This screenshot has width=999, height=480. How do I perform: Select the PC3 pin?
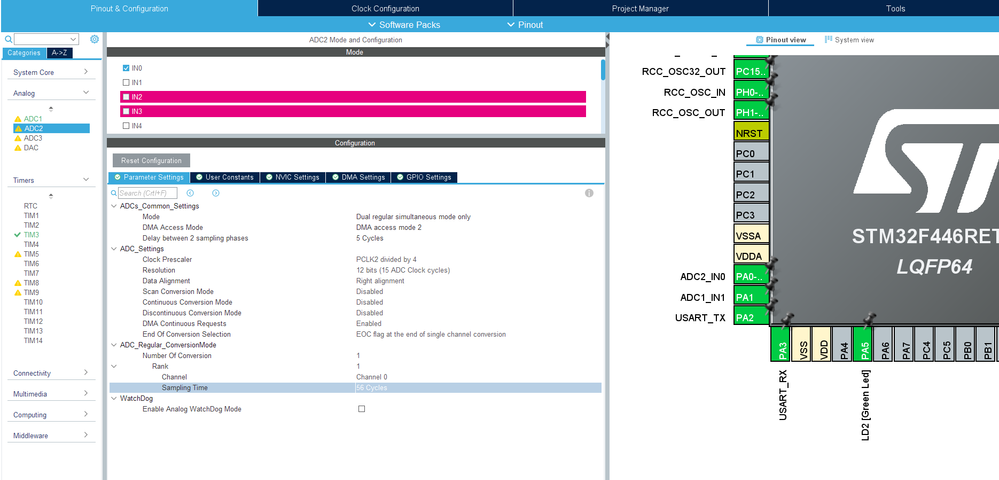(751, 215)
